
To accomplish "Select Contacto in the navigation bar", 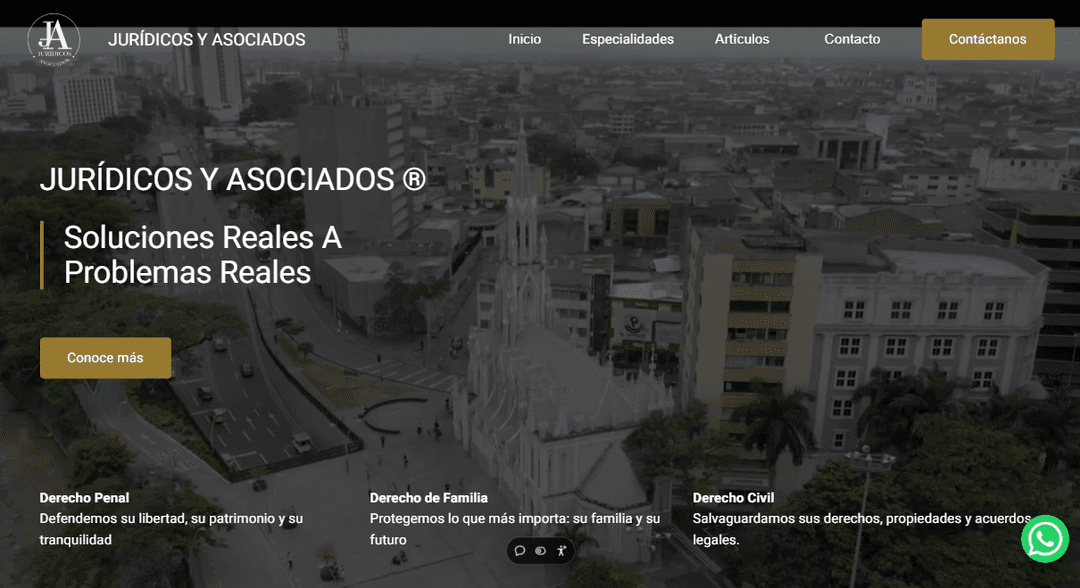I will point(851,39).
